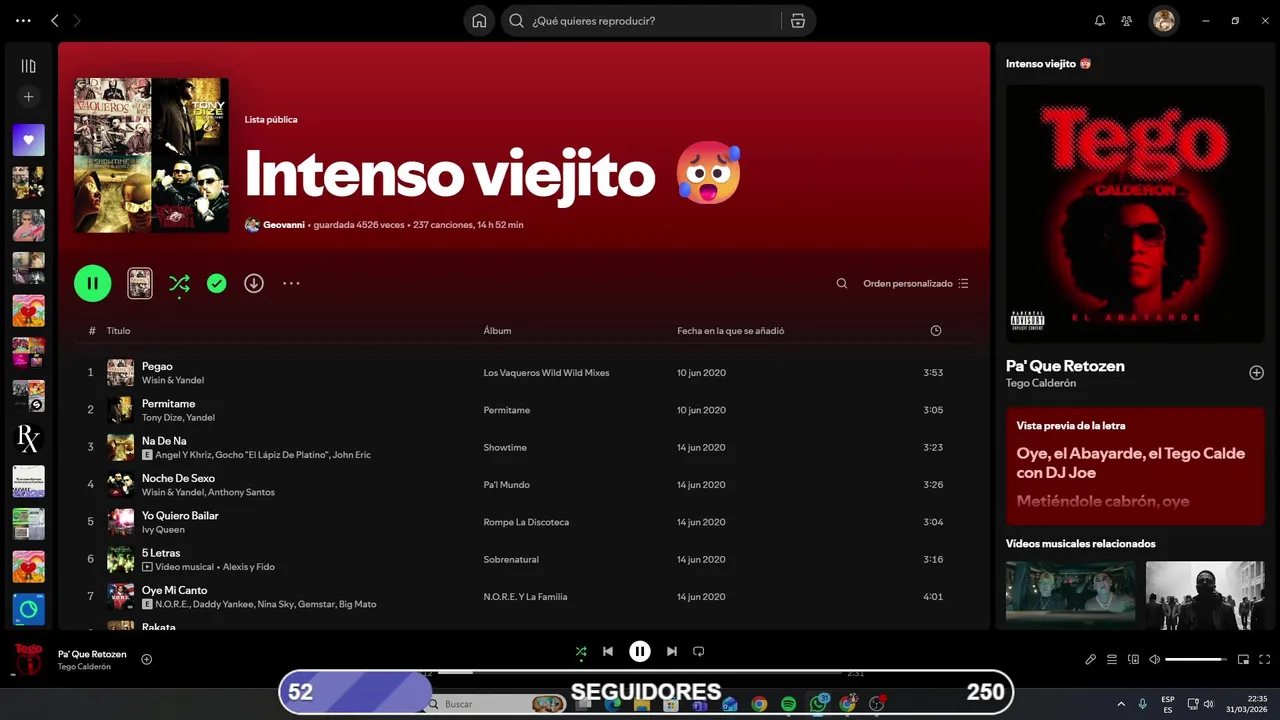Screen dimensions: 1280x720
Task: Toggle shuffle for the playlist header
Action: [x=179, y=283]
